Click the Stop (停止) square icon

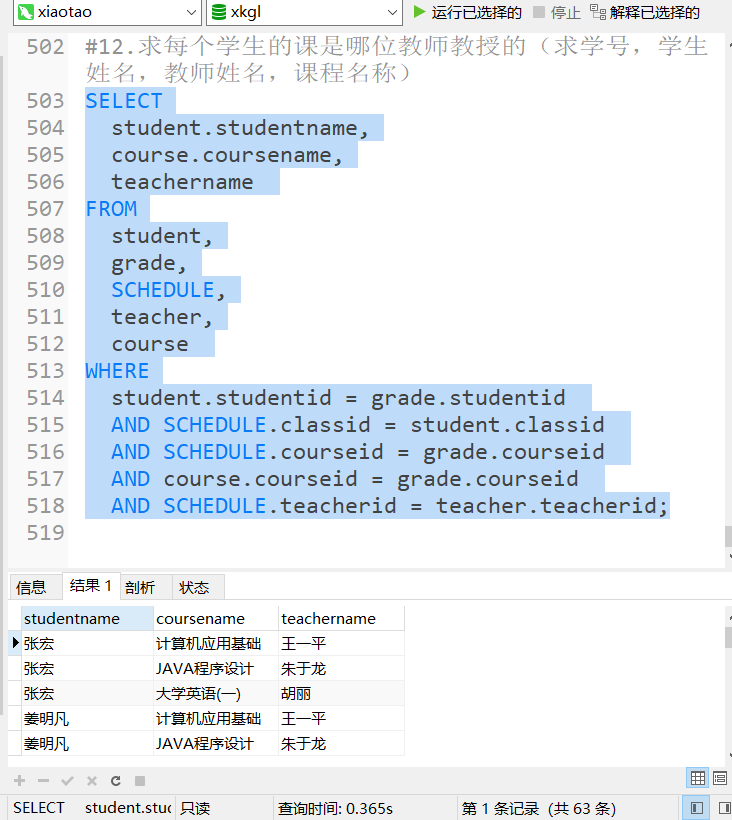(x=539, y=12)
